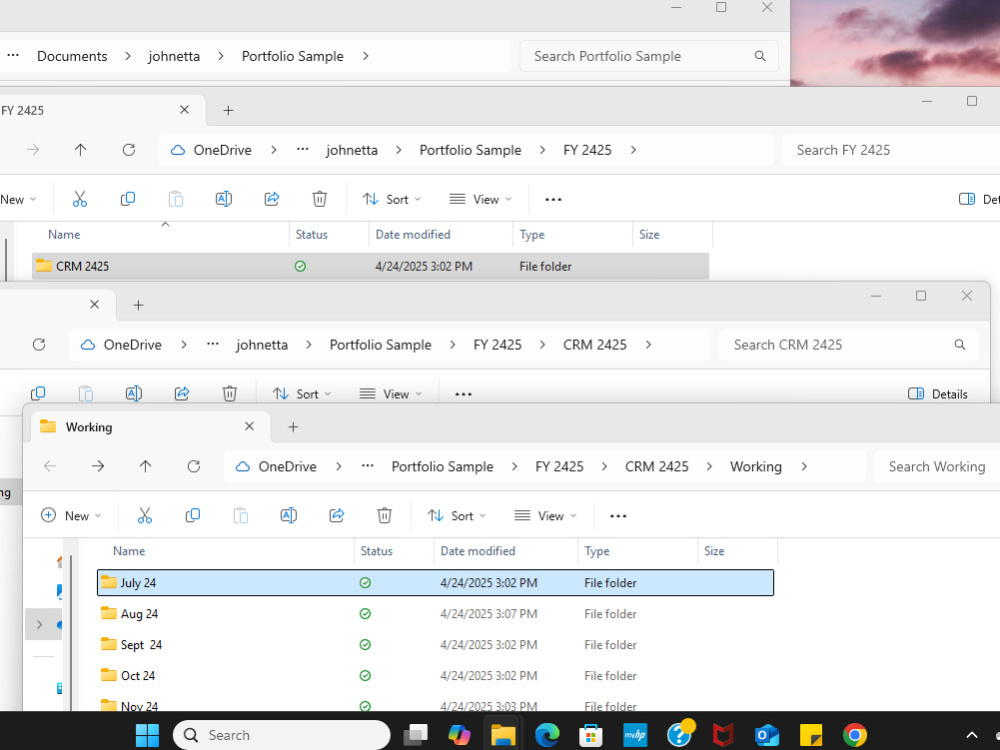Add new tab in FY 2425 window
Screen dimensions: 1000x750
(228, 110)
